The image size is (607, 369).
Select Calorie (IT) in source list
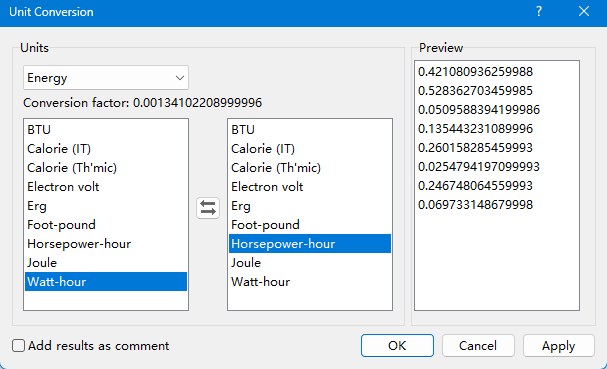click(106, 149)
